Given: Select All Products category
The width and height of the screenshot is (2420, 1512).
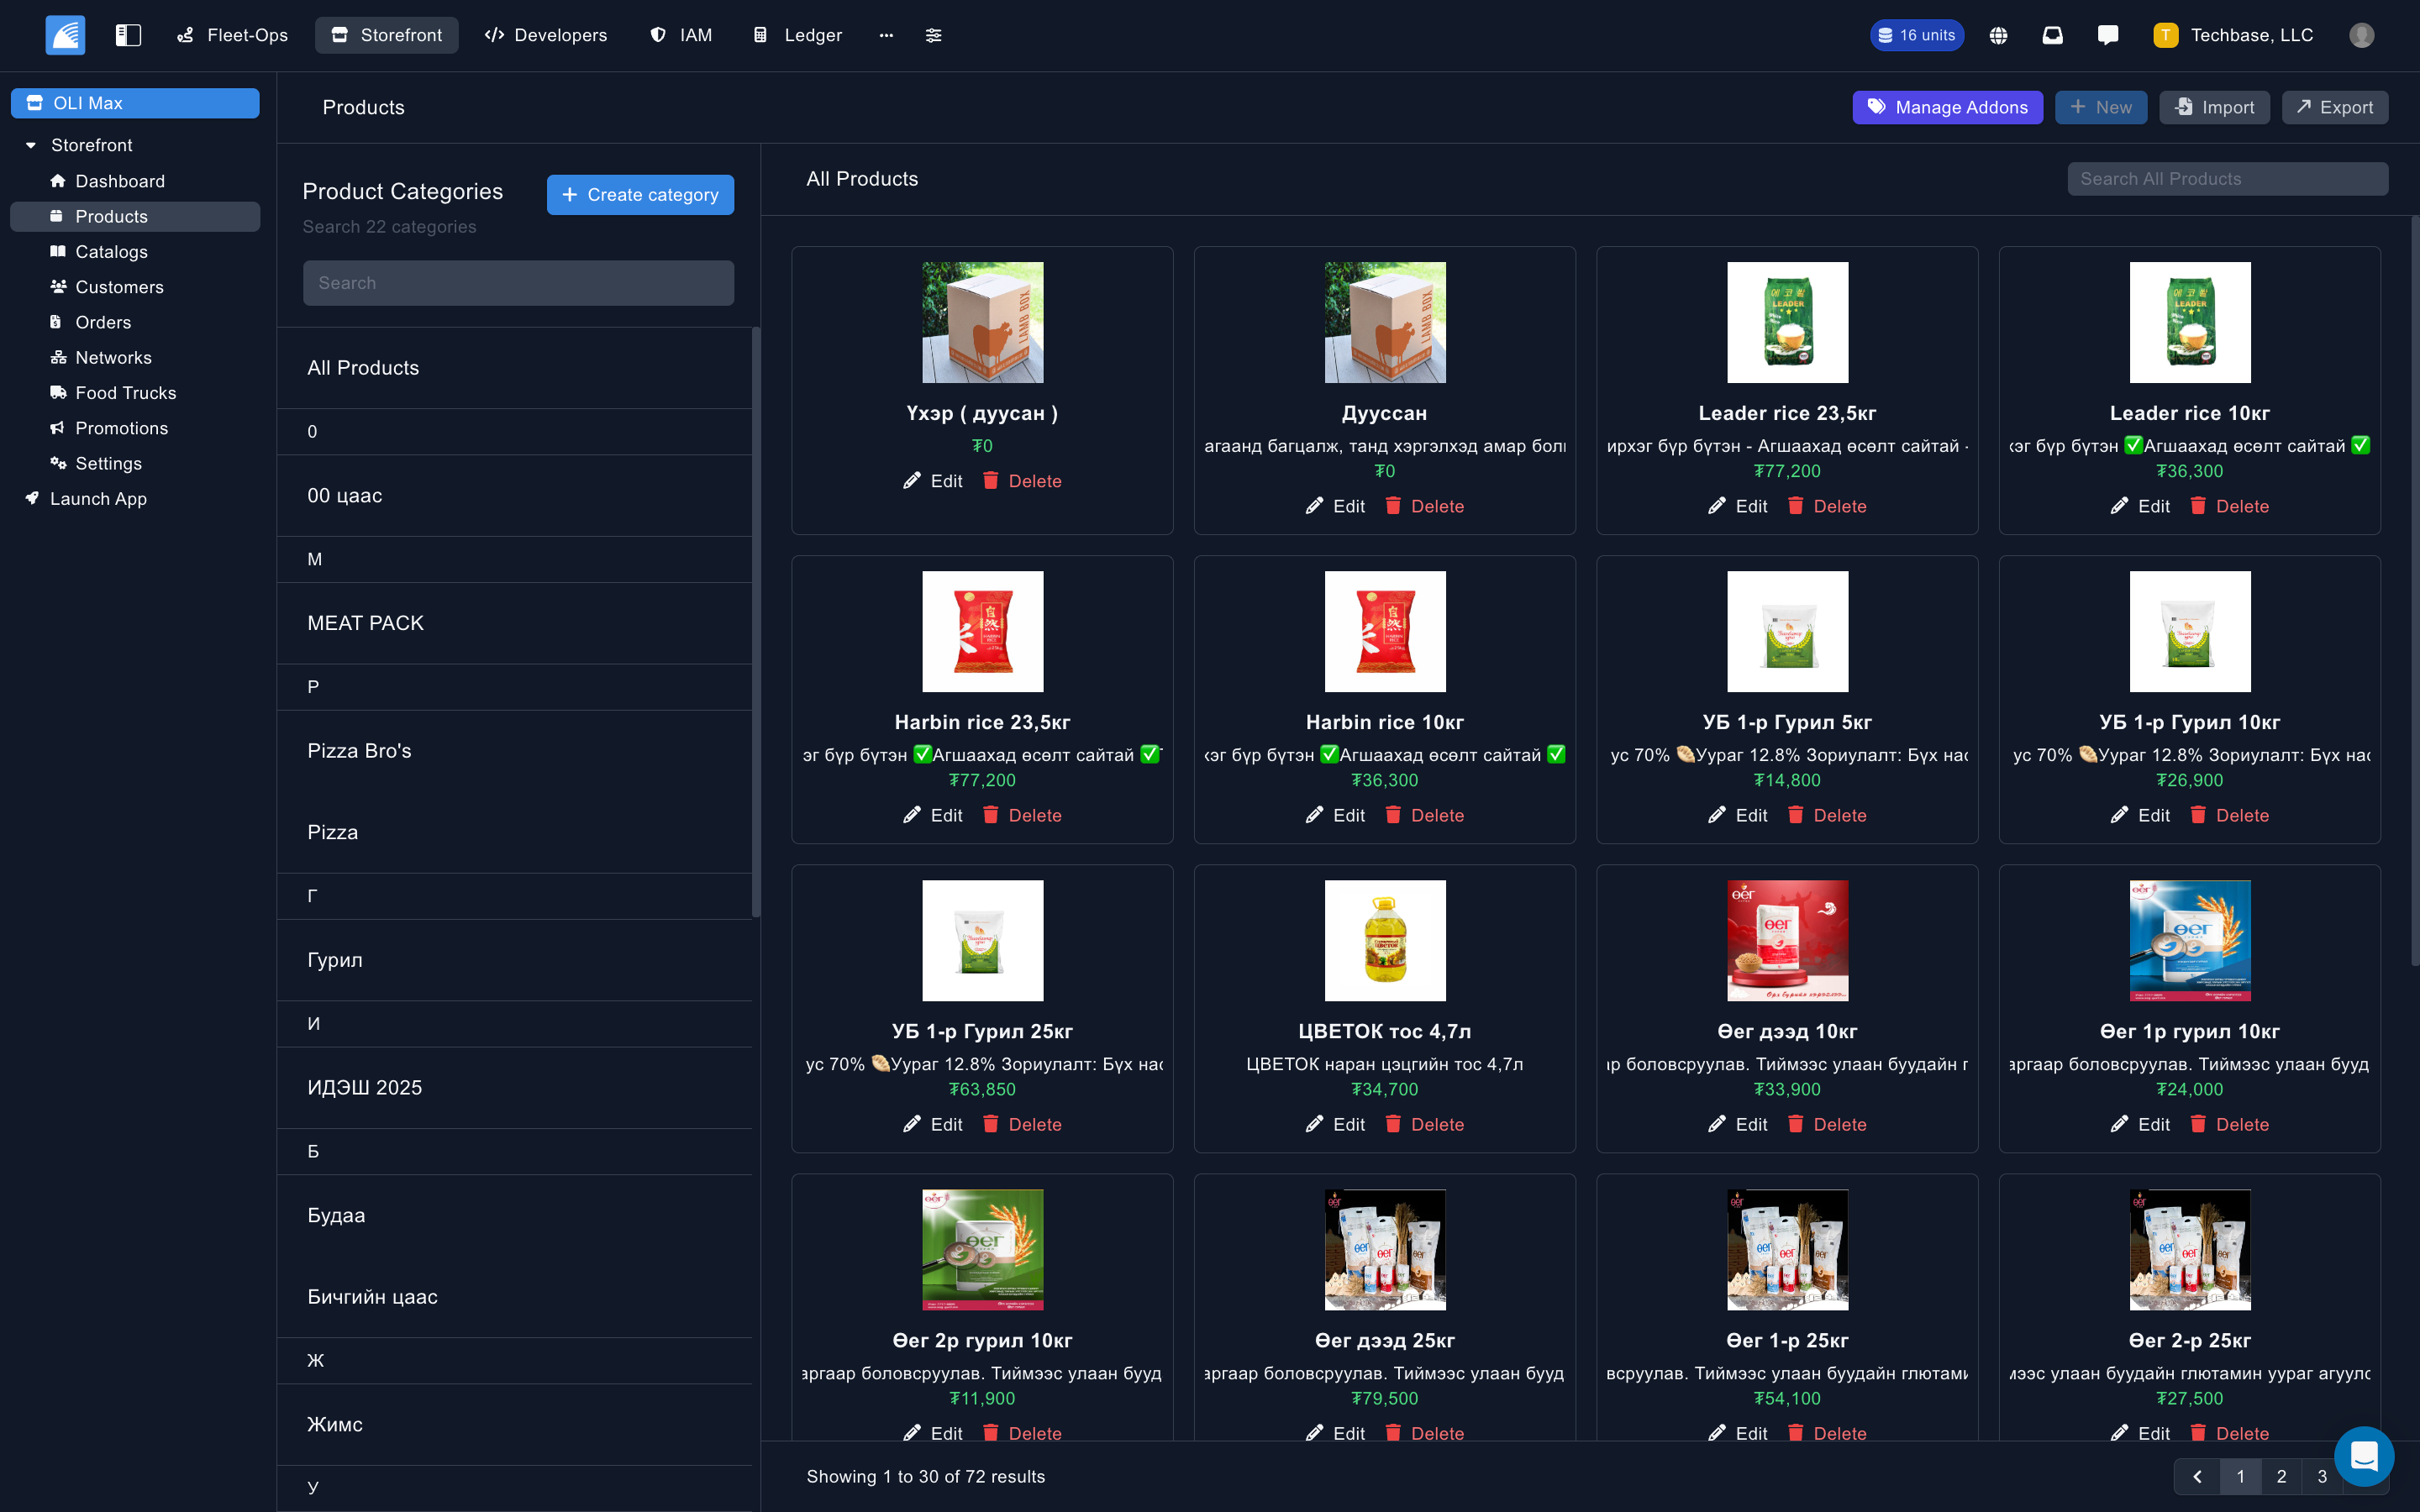Looking at the screenshot, I should (x=514, y=368).
